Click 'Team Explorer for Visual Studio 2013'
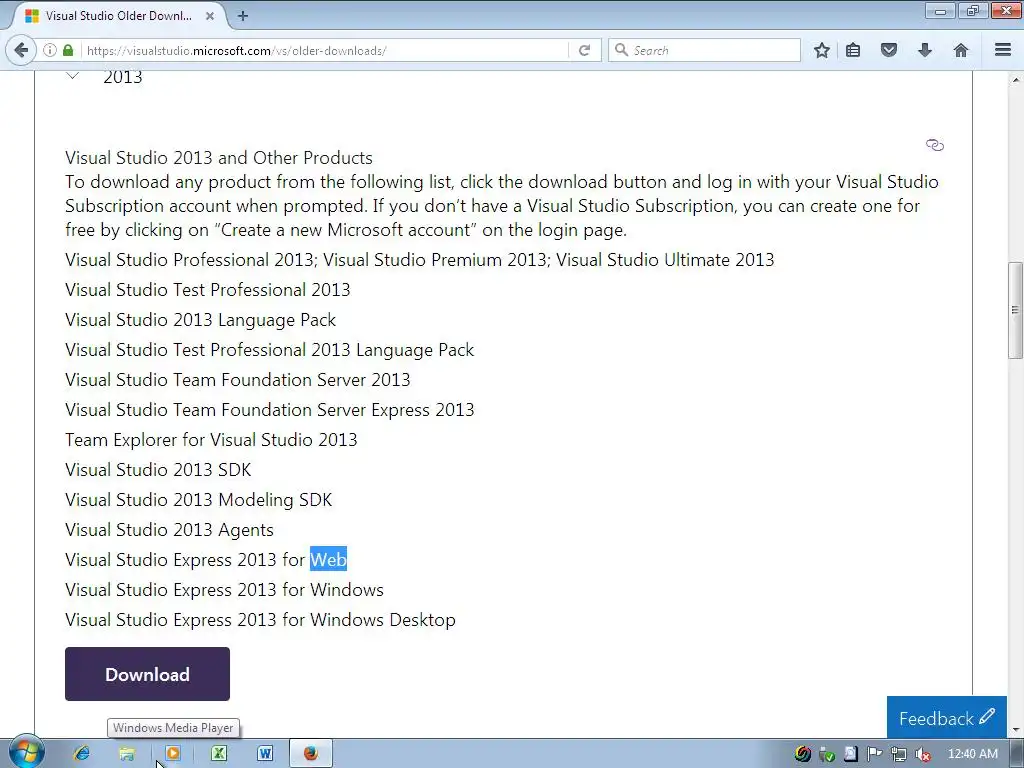The image size is (1024, 768). (x=211, y=440)
